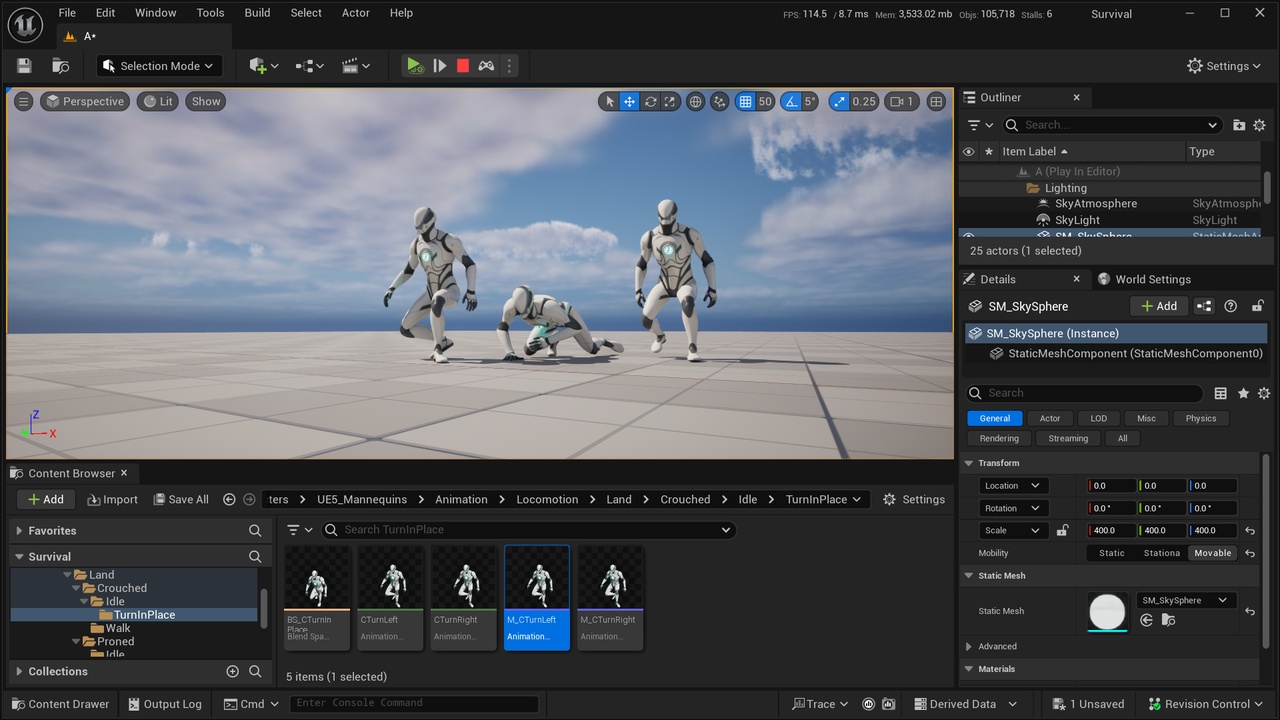Open the Blueprints toolbar dropdown icon
The width and height of the screenshot is (1280, 720).
click(310, 66)
